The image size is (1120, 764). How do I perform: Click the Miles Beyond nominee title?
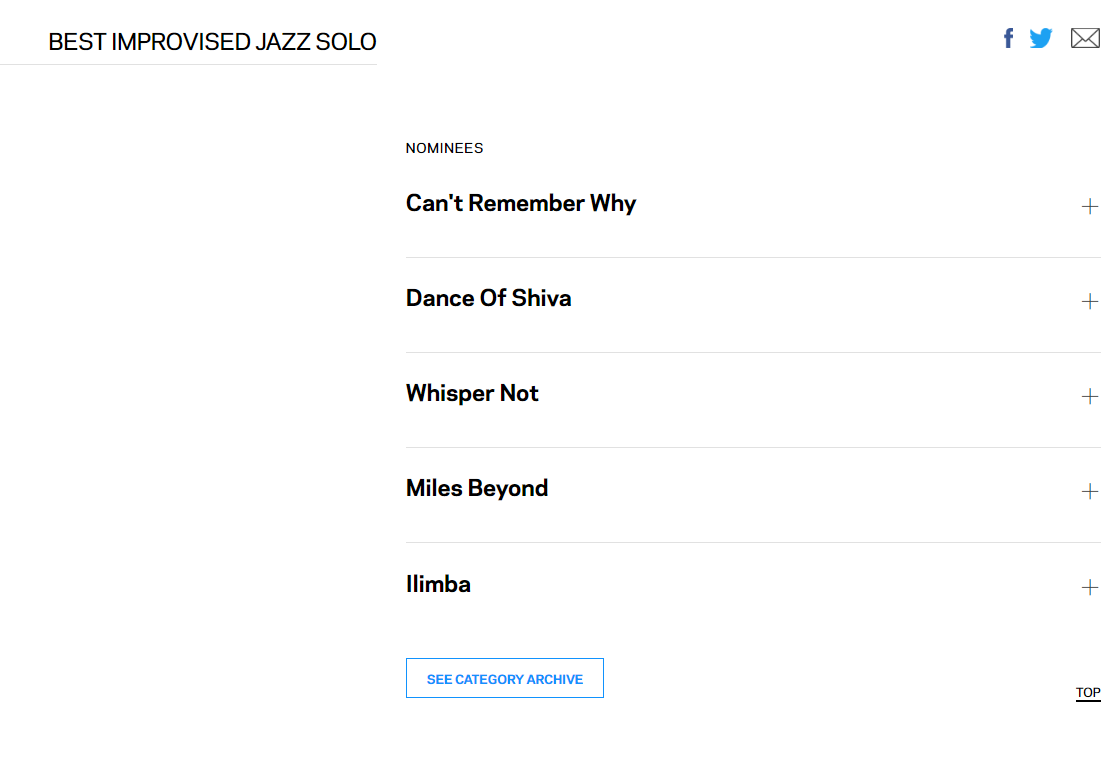(x=477, y=489)
